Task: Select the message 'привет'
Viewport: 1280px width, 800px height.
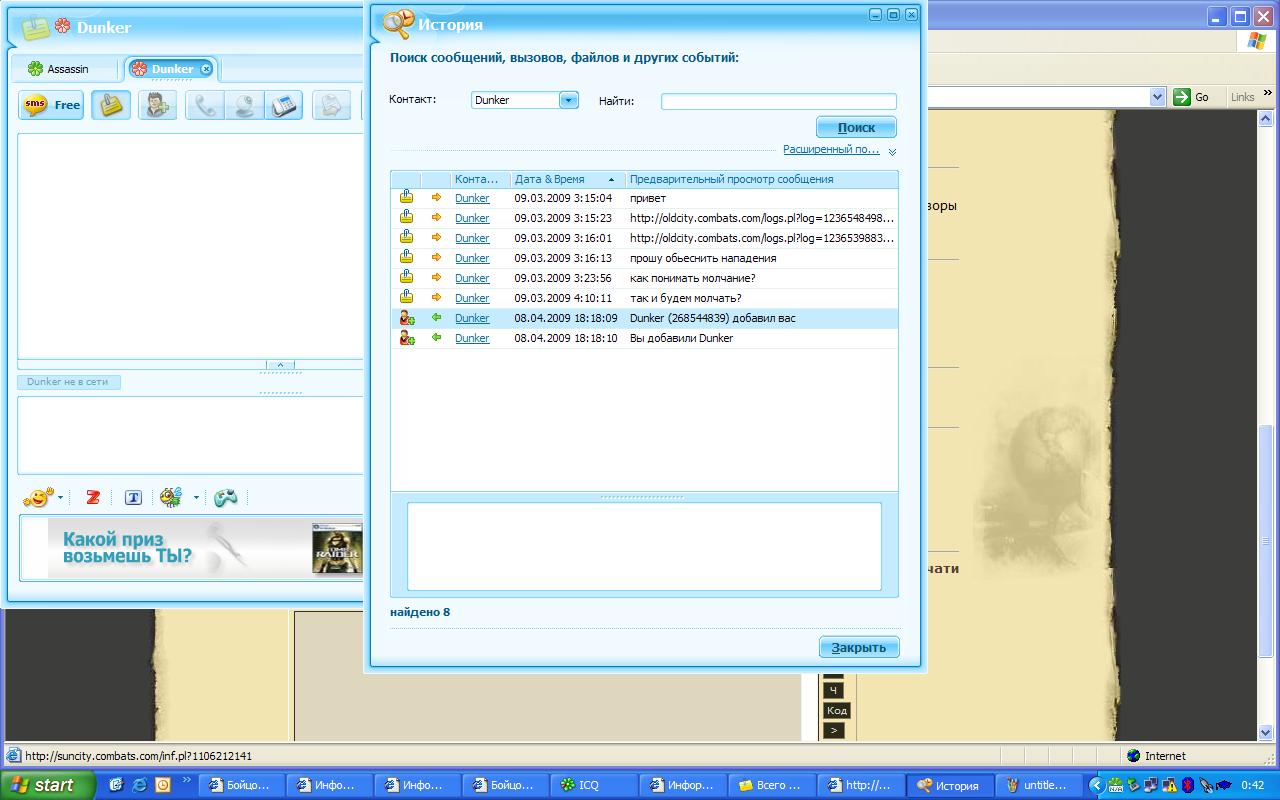Action: tap(648, 198)
